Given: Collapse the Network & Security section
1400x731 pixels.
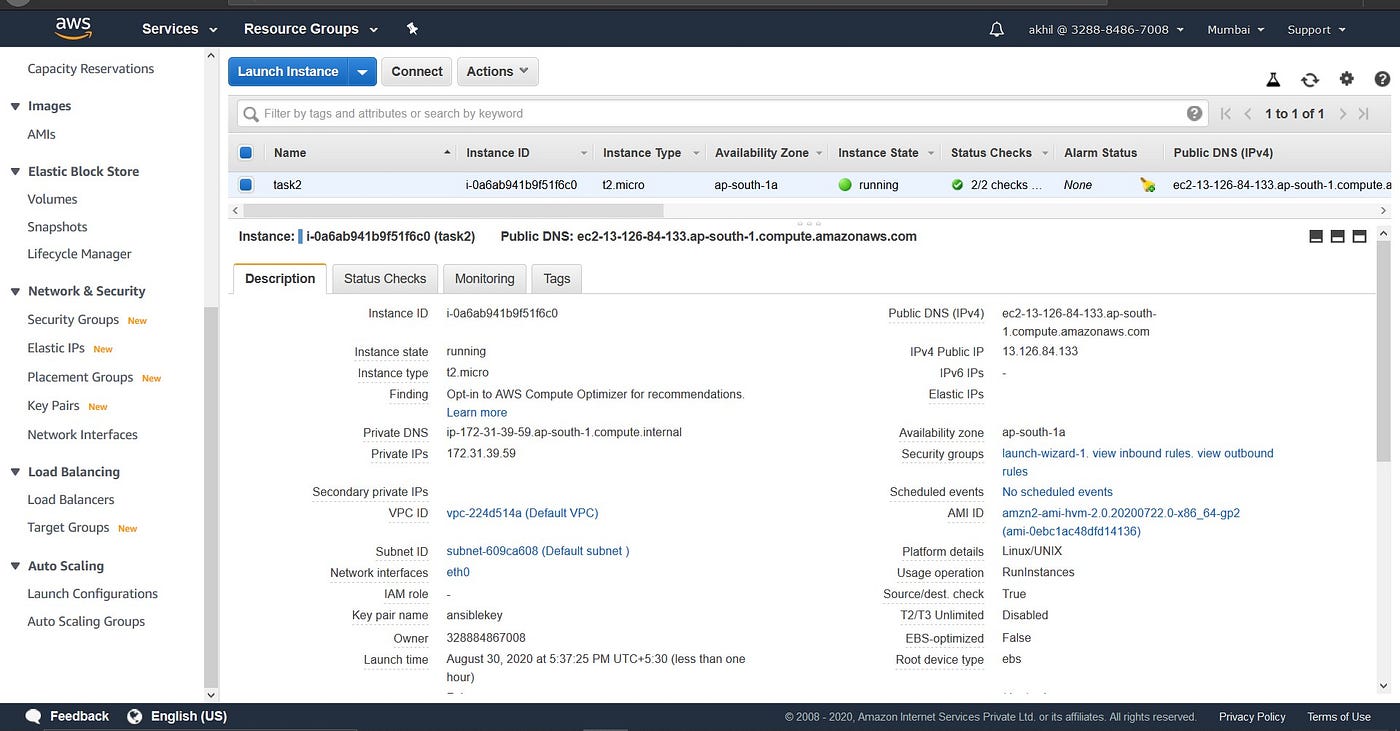Looking at the screenshot, I should [x=15, y=292].
